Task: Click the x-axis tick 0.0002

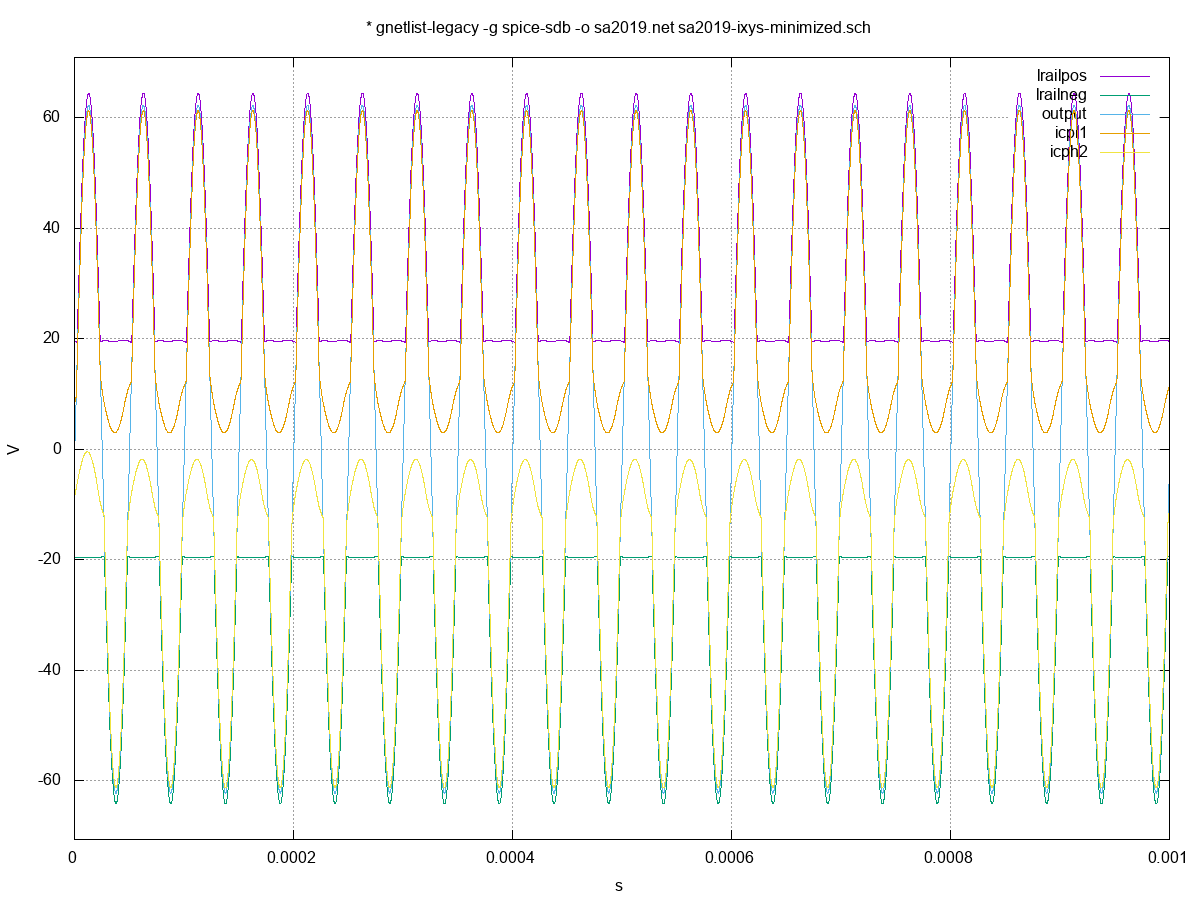Action: (292, 858)
